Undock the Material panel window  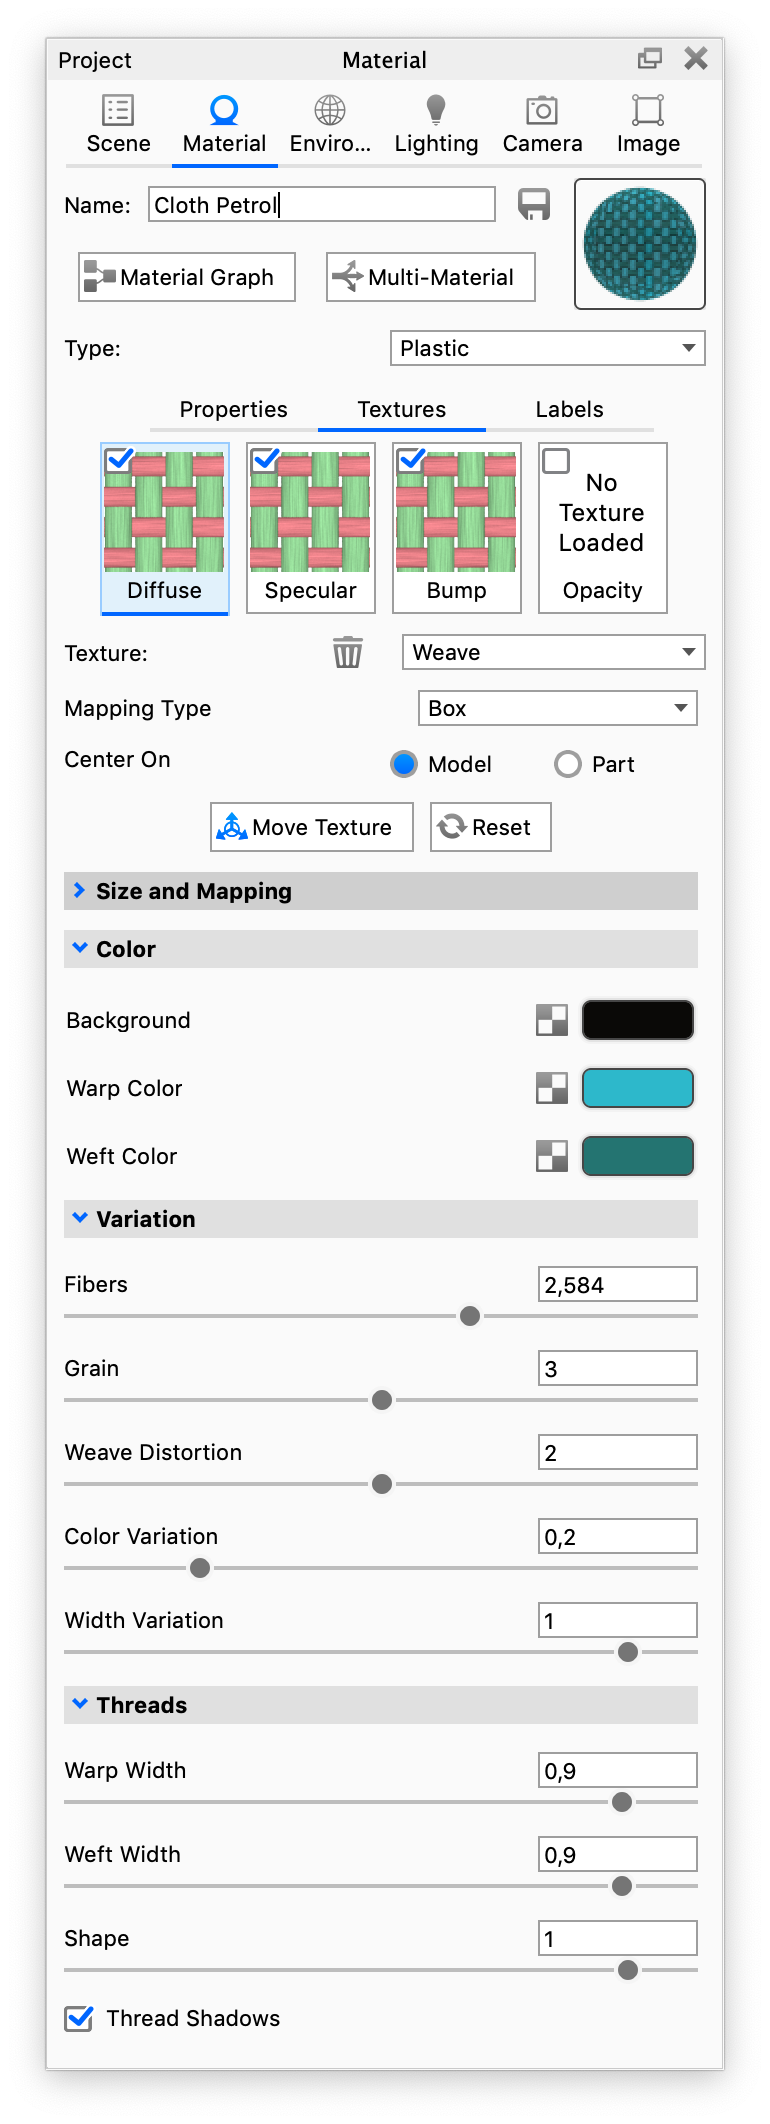650,59
